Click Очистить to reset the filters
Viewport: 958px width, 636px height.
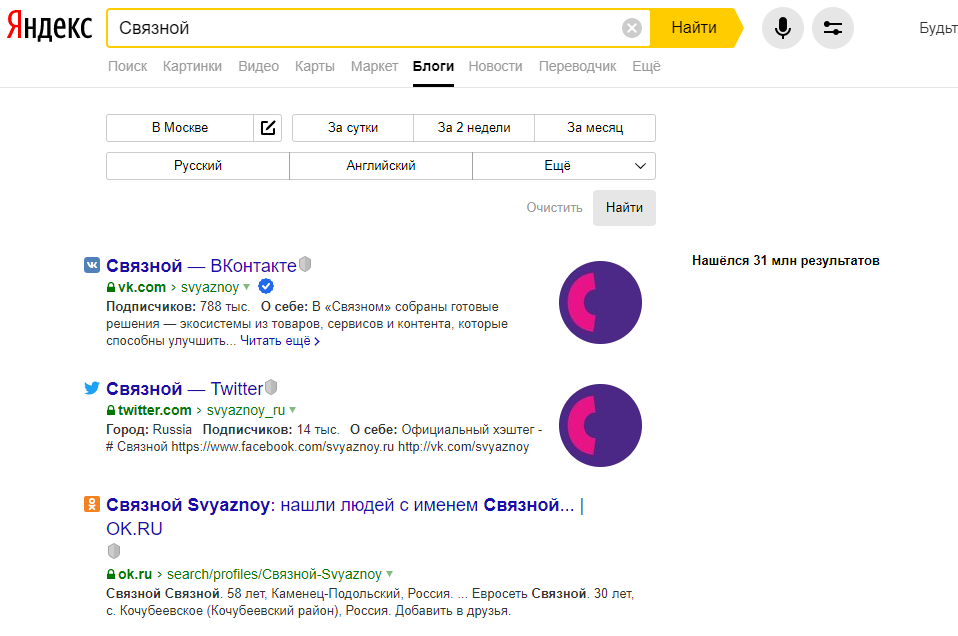[554, 208]
